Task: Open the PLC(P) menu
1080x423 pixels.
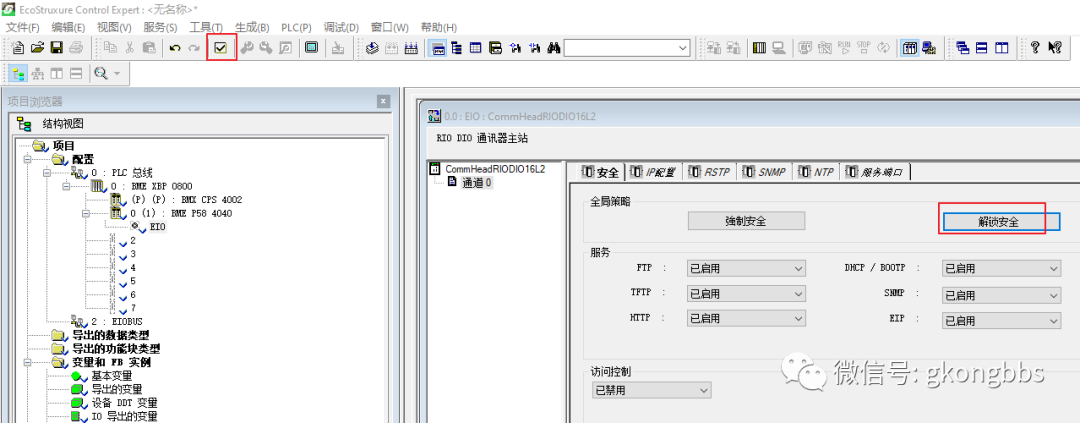Action: (x=296, y=28)
